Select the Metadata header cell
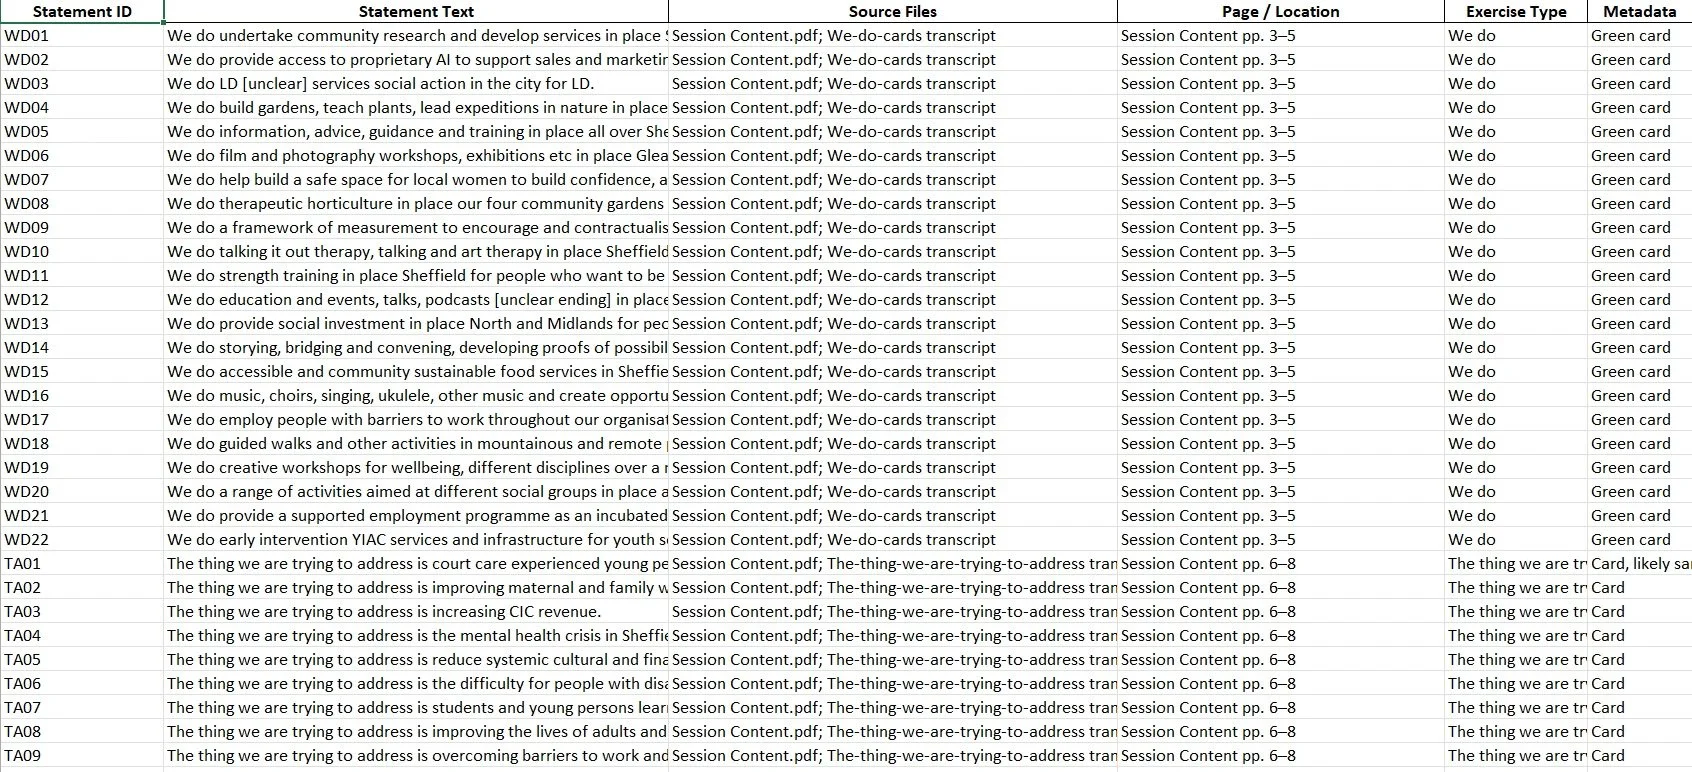The image size is (1692, 772). (1640, 12)
